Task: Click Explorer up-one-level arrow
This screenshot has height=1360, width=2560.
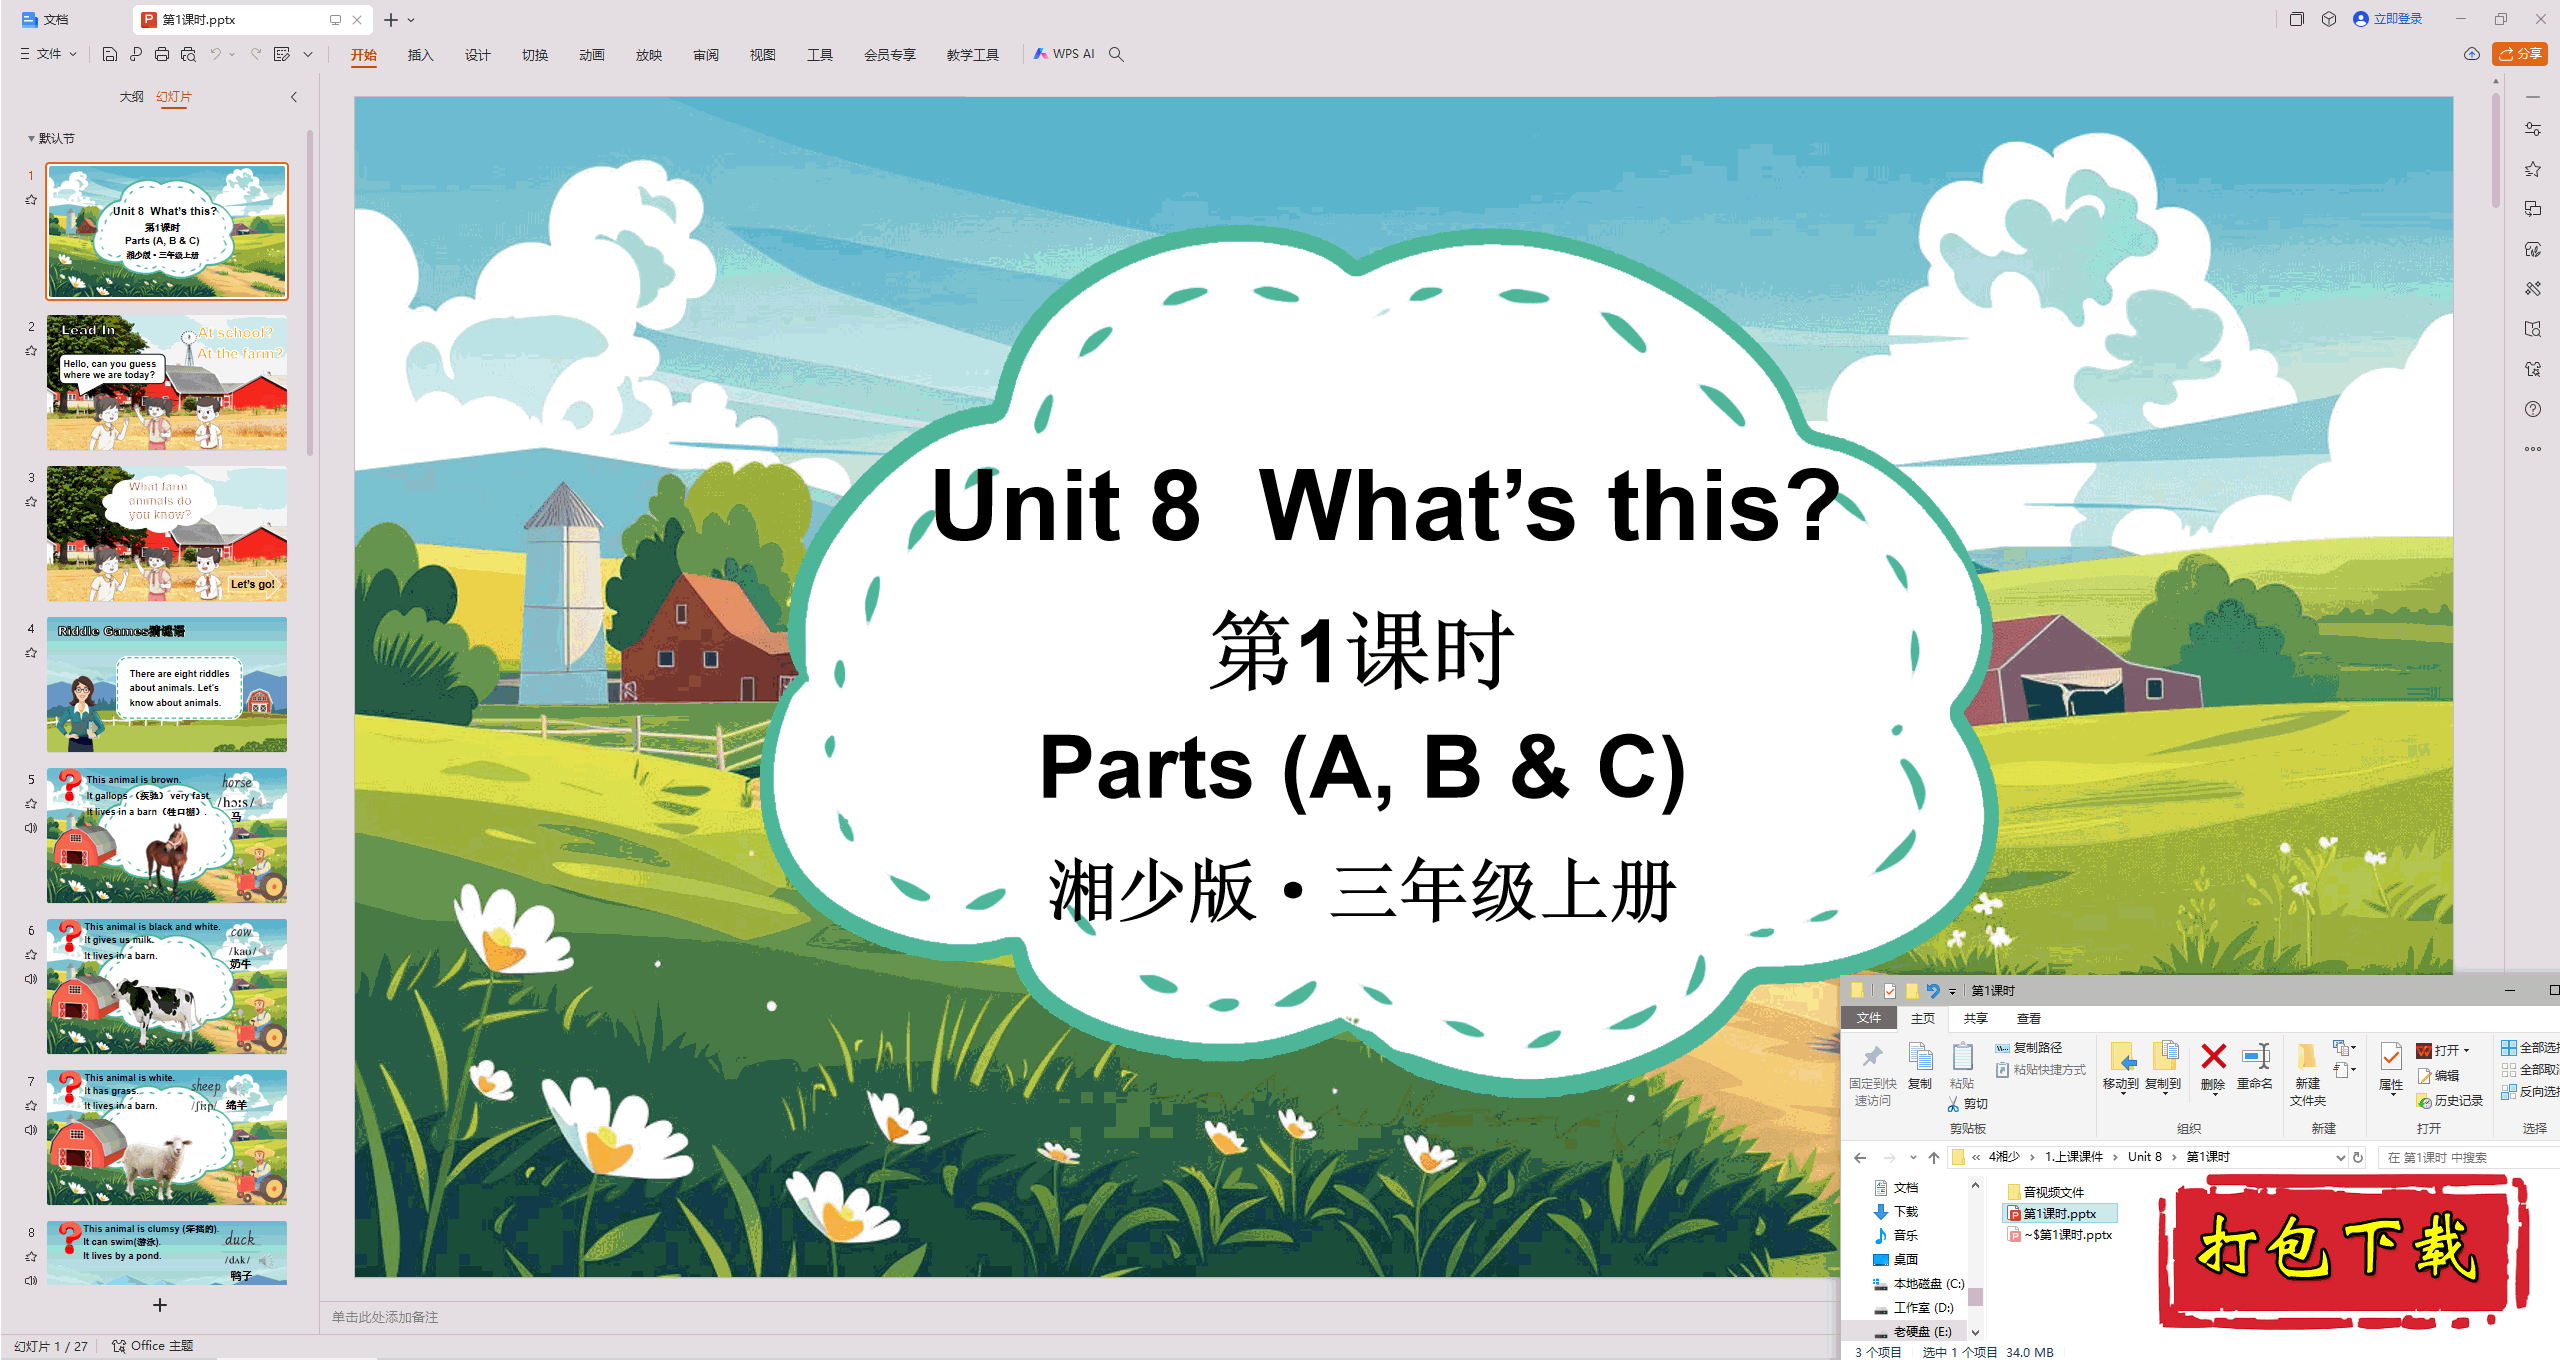Action: [1934, 1157]
